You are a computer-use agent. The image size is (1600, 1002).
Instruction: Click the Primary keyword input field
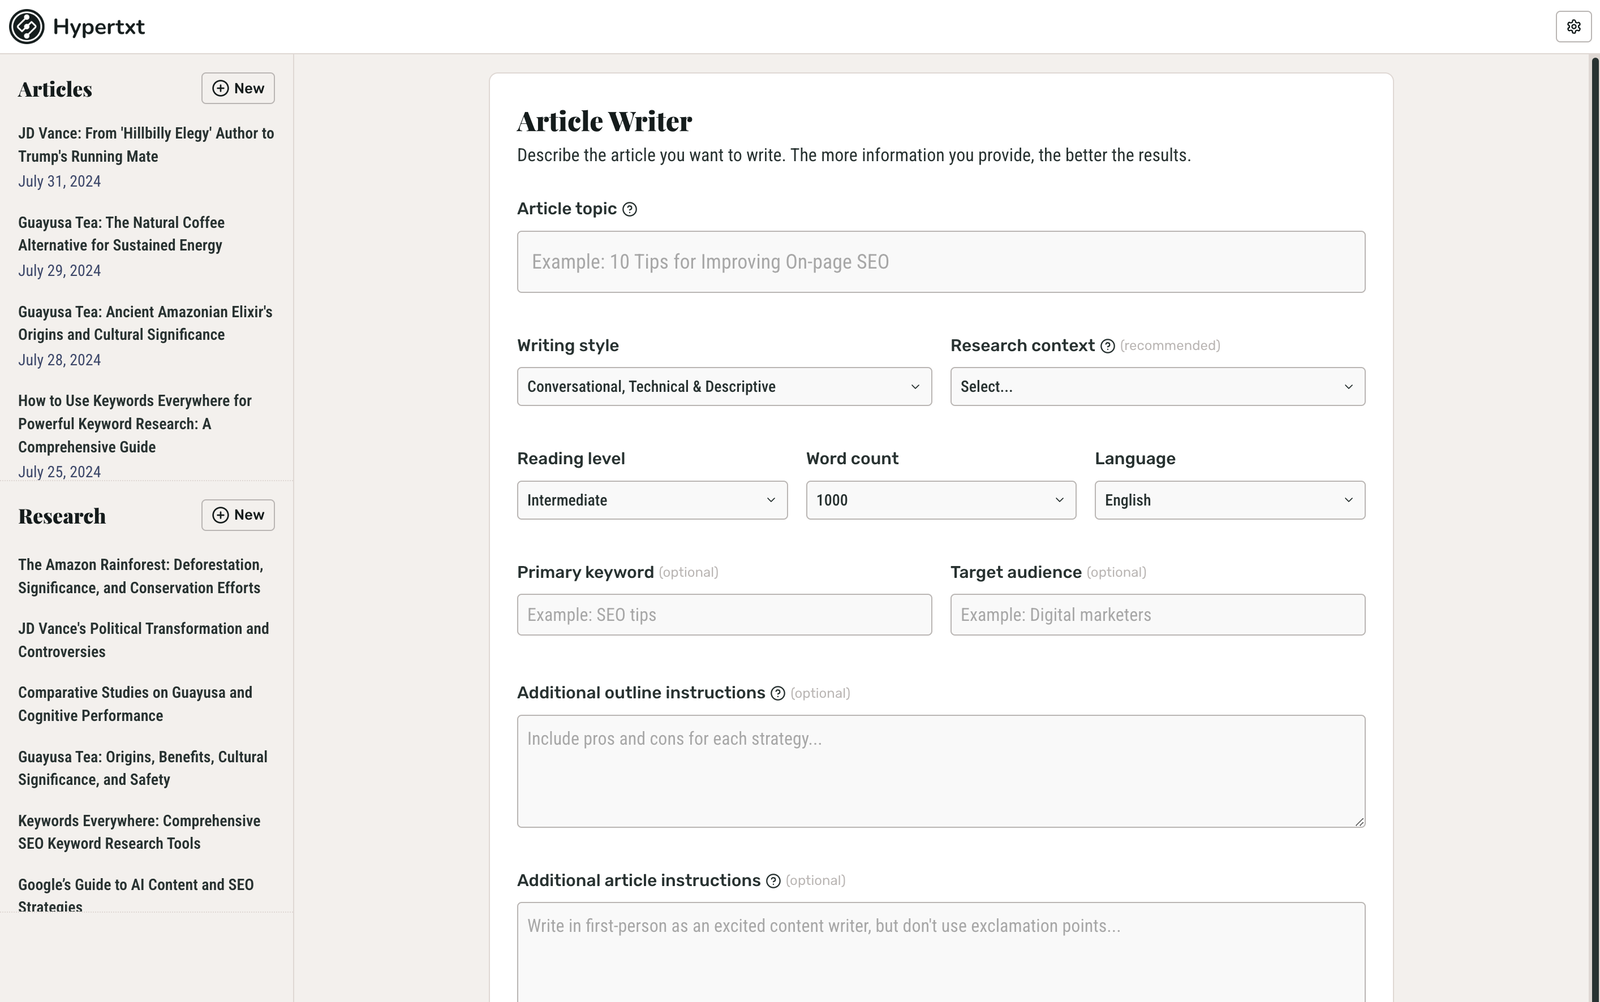724,615
